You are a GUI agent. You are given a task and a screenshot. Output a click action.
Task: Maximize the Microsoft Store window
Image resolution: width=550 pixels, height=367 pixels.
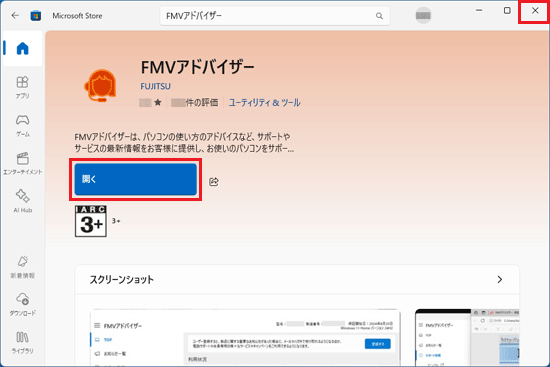click(x=507, y=11)
